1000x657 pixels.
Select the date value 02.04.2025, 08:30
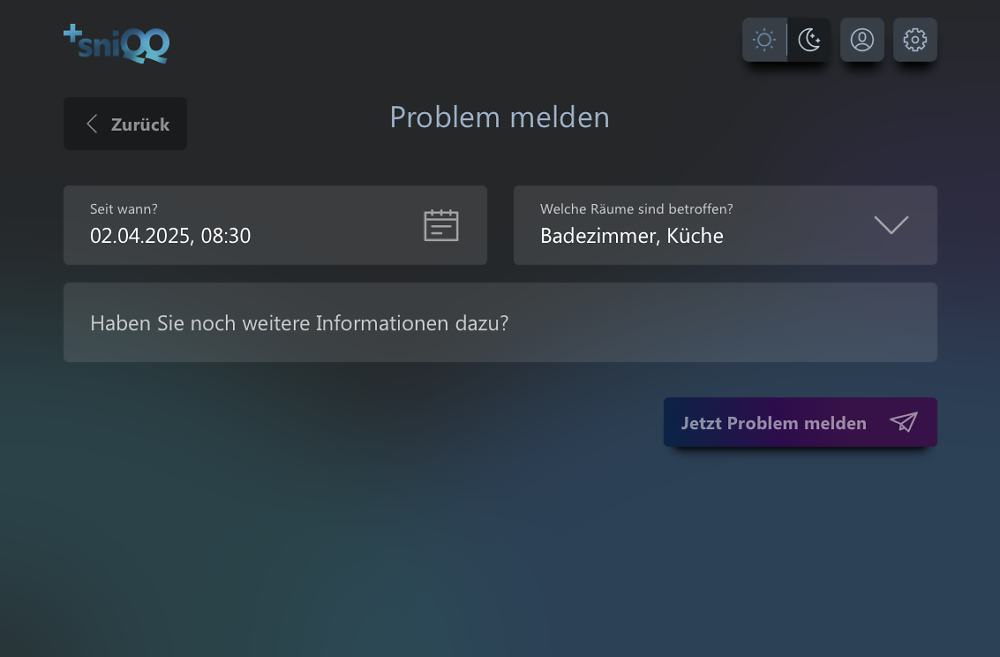tap(170, 236)
